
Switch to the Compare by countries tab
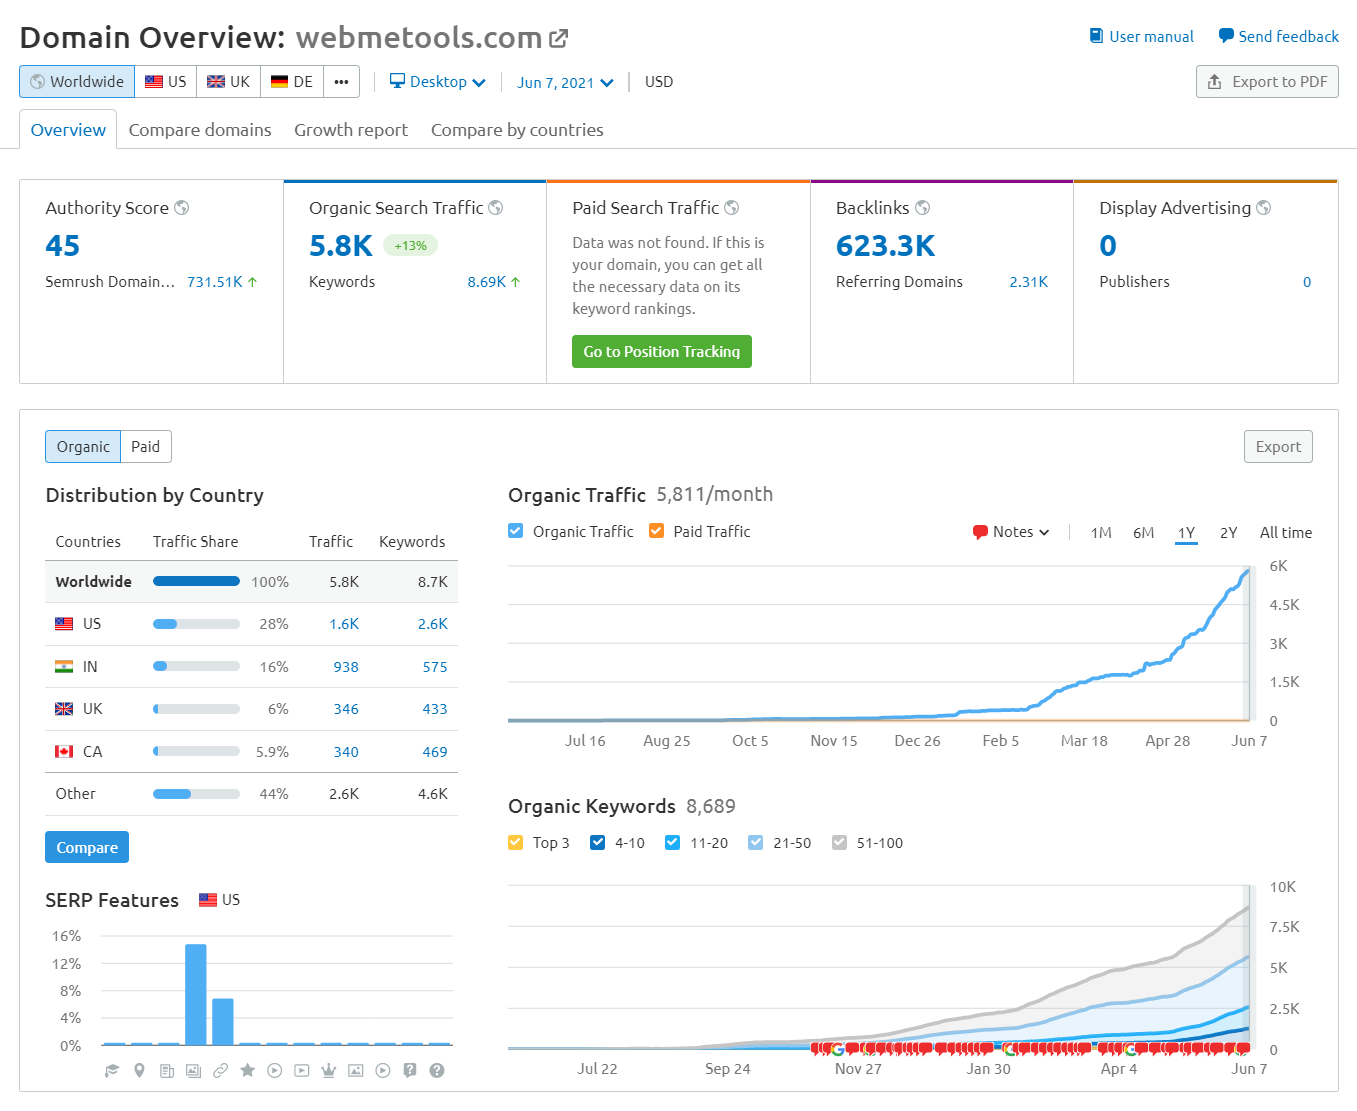517,130
